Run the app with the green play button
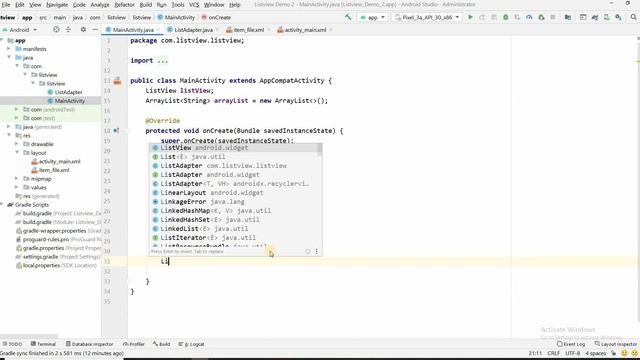Screen dimensions: 640x360 [470, 17]
